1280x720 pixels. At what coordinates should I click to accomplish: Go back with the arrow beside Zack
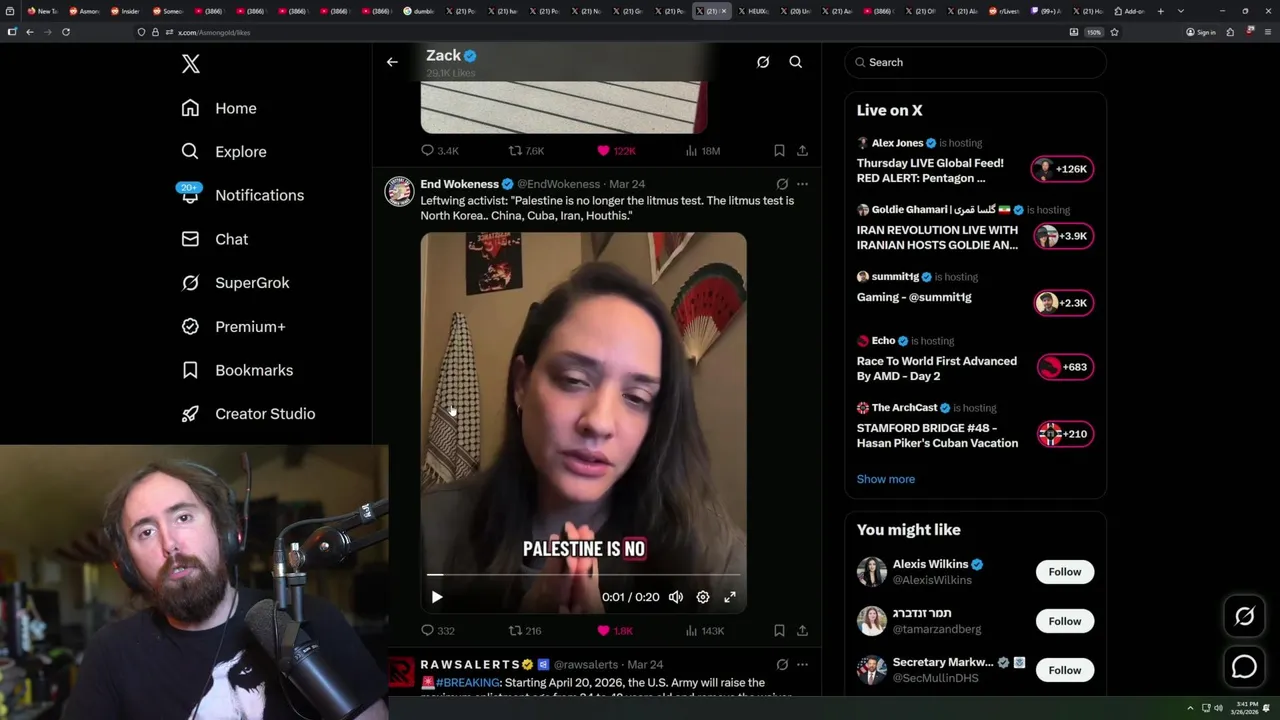(x=392, y=62)
